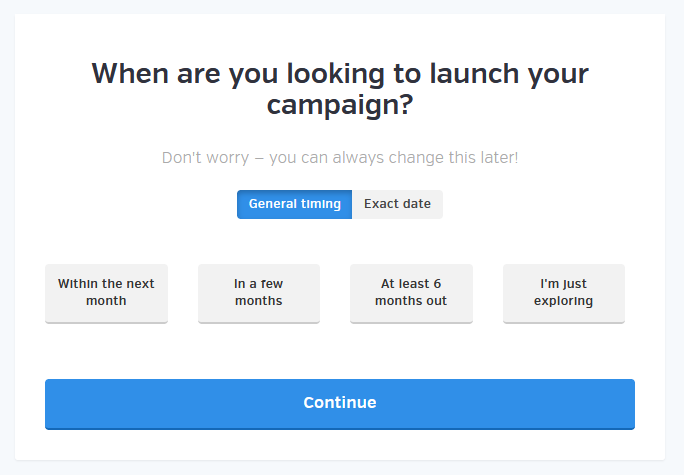Choose the "In a few months" option
This screenshot has width=684, height=475.
[259, 293]
